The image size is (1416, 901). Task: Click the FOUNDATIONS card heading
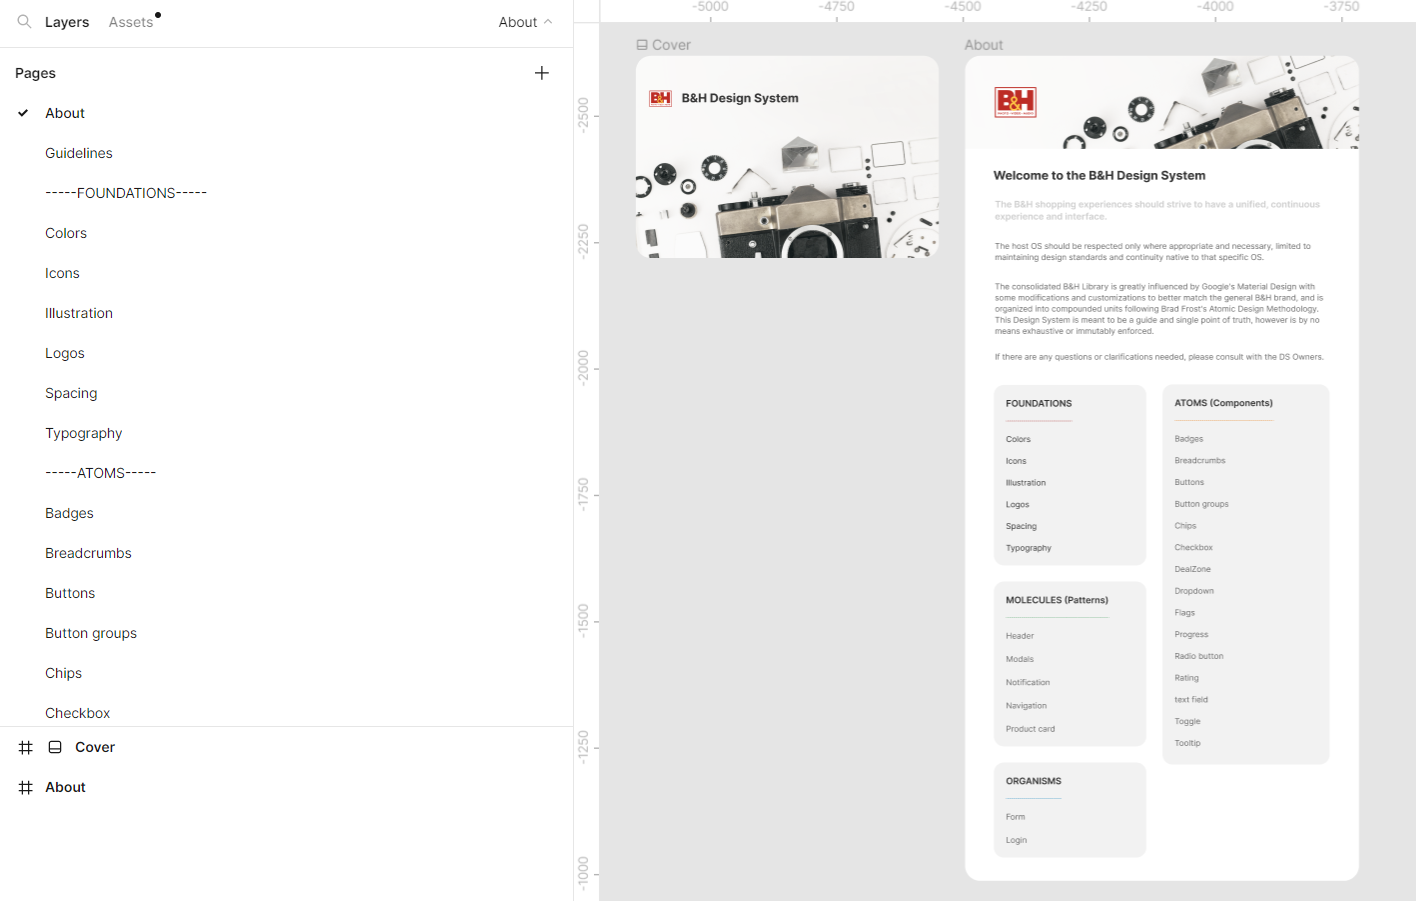coord(1038,403)
